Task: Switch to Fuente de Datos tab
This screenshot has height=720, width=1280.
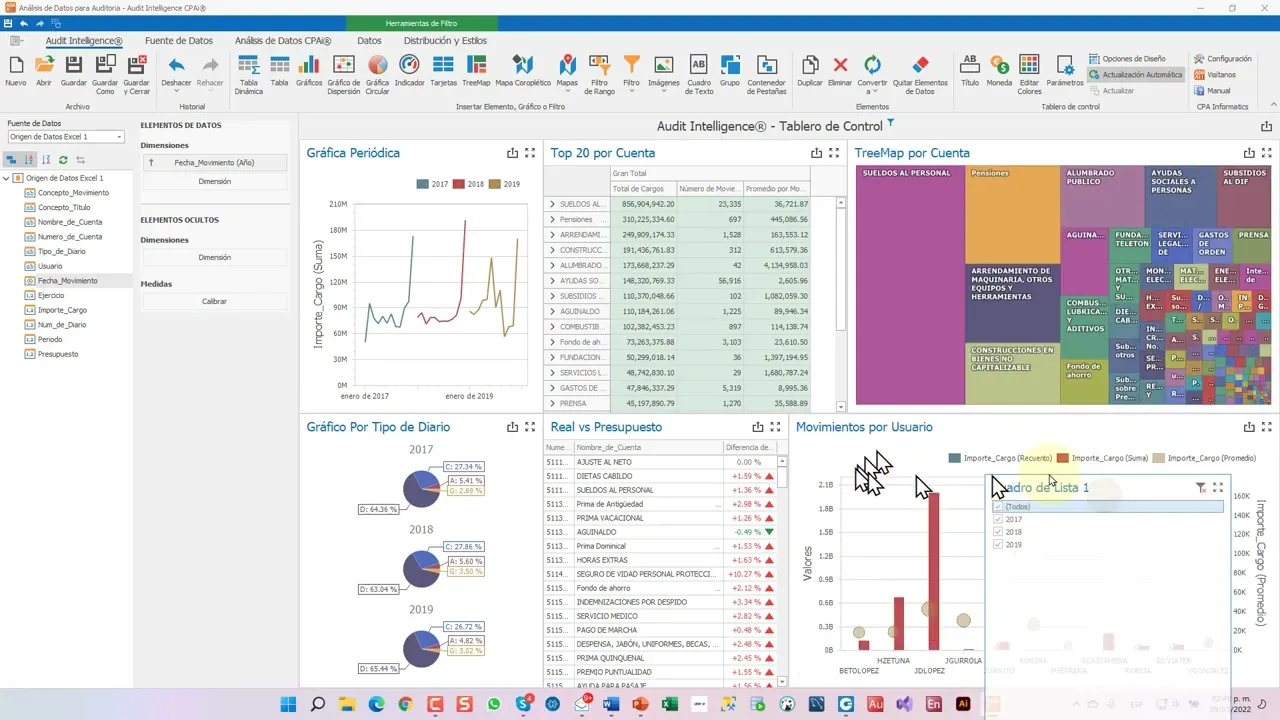Action: click(x=179, y=41)
